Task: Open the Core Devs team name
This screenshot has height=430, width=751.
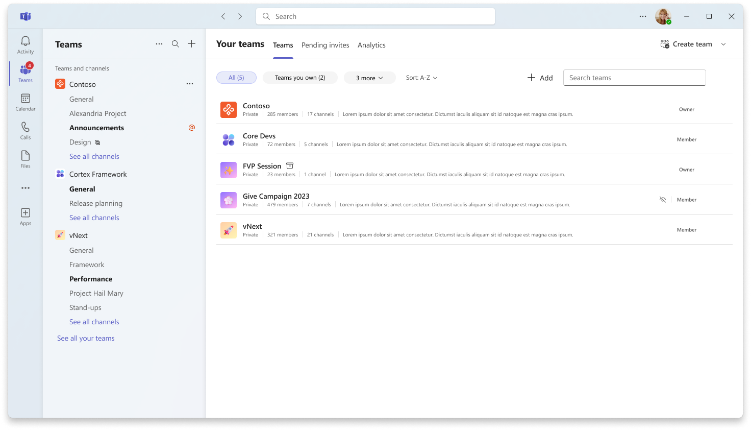Action: click(x=259, y=136)
